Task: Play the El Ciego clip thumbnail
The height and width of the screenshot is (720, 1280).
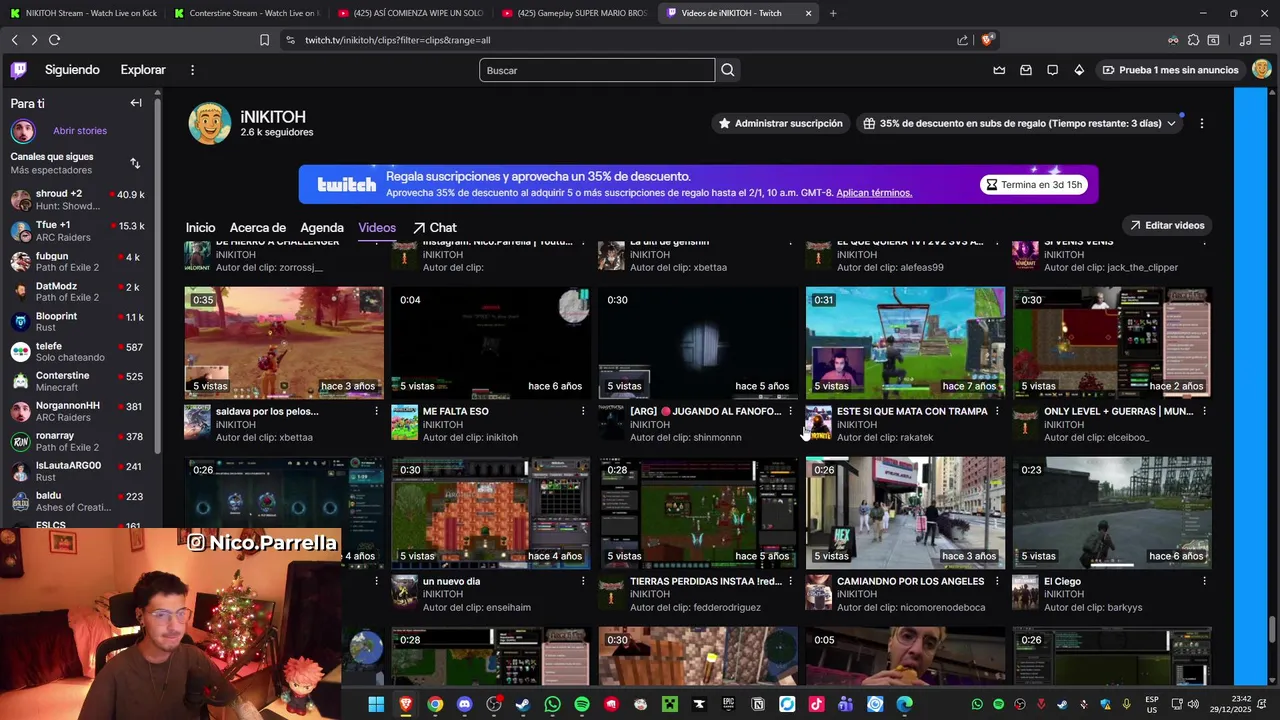Action: (1112, 513)
